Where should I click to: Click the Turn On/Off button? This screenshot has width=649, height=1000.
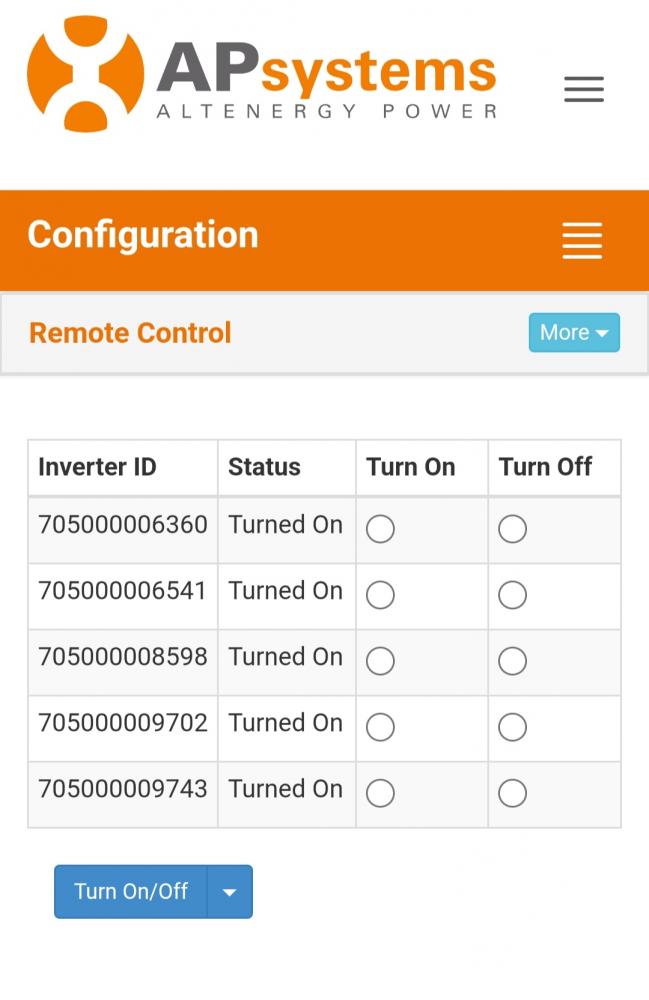coord(131,892)
